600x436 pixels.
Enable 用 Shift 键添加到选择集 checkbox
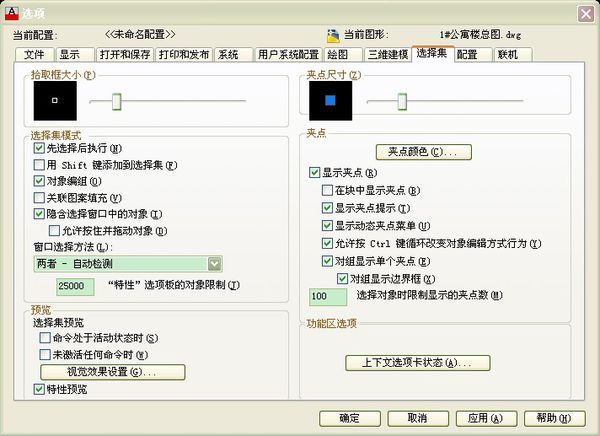pos(39,165)
